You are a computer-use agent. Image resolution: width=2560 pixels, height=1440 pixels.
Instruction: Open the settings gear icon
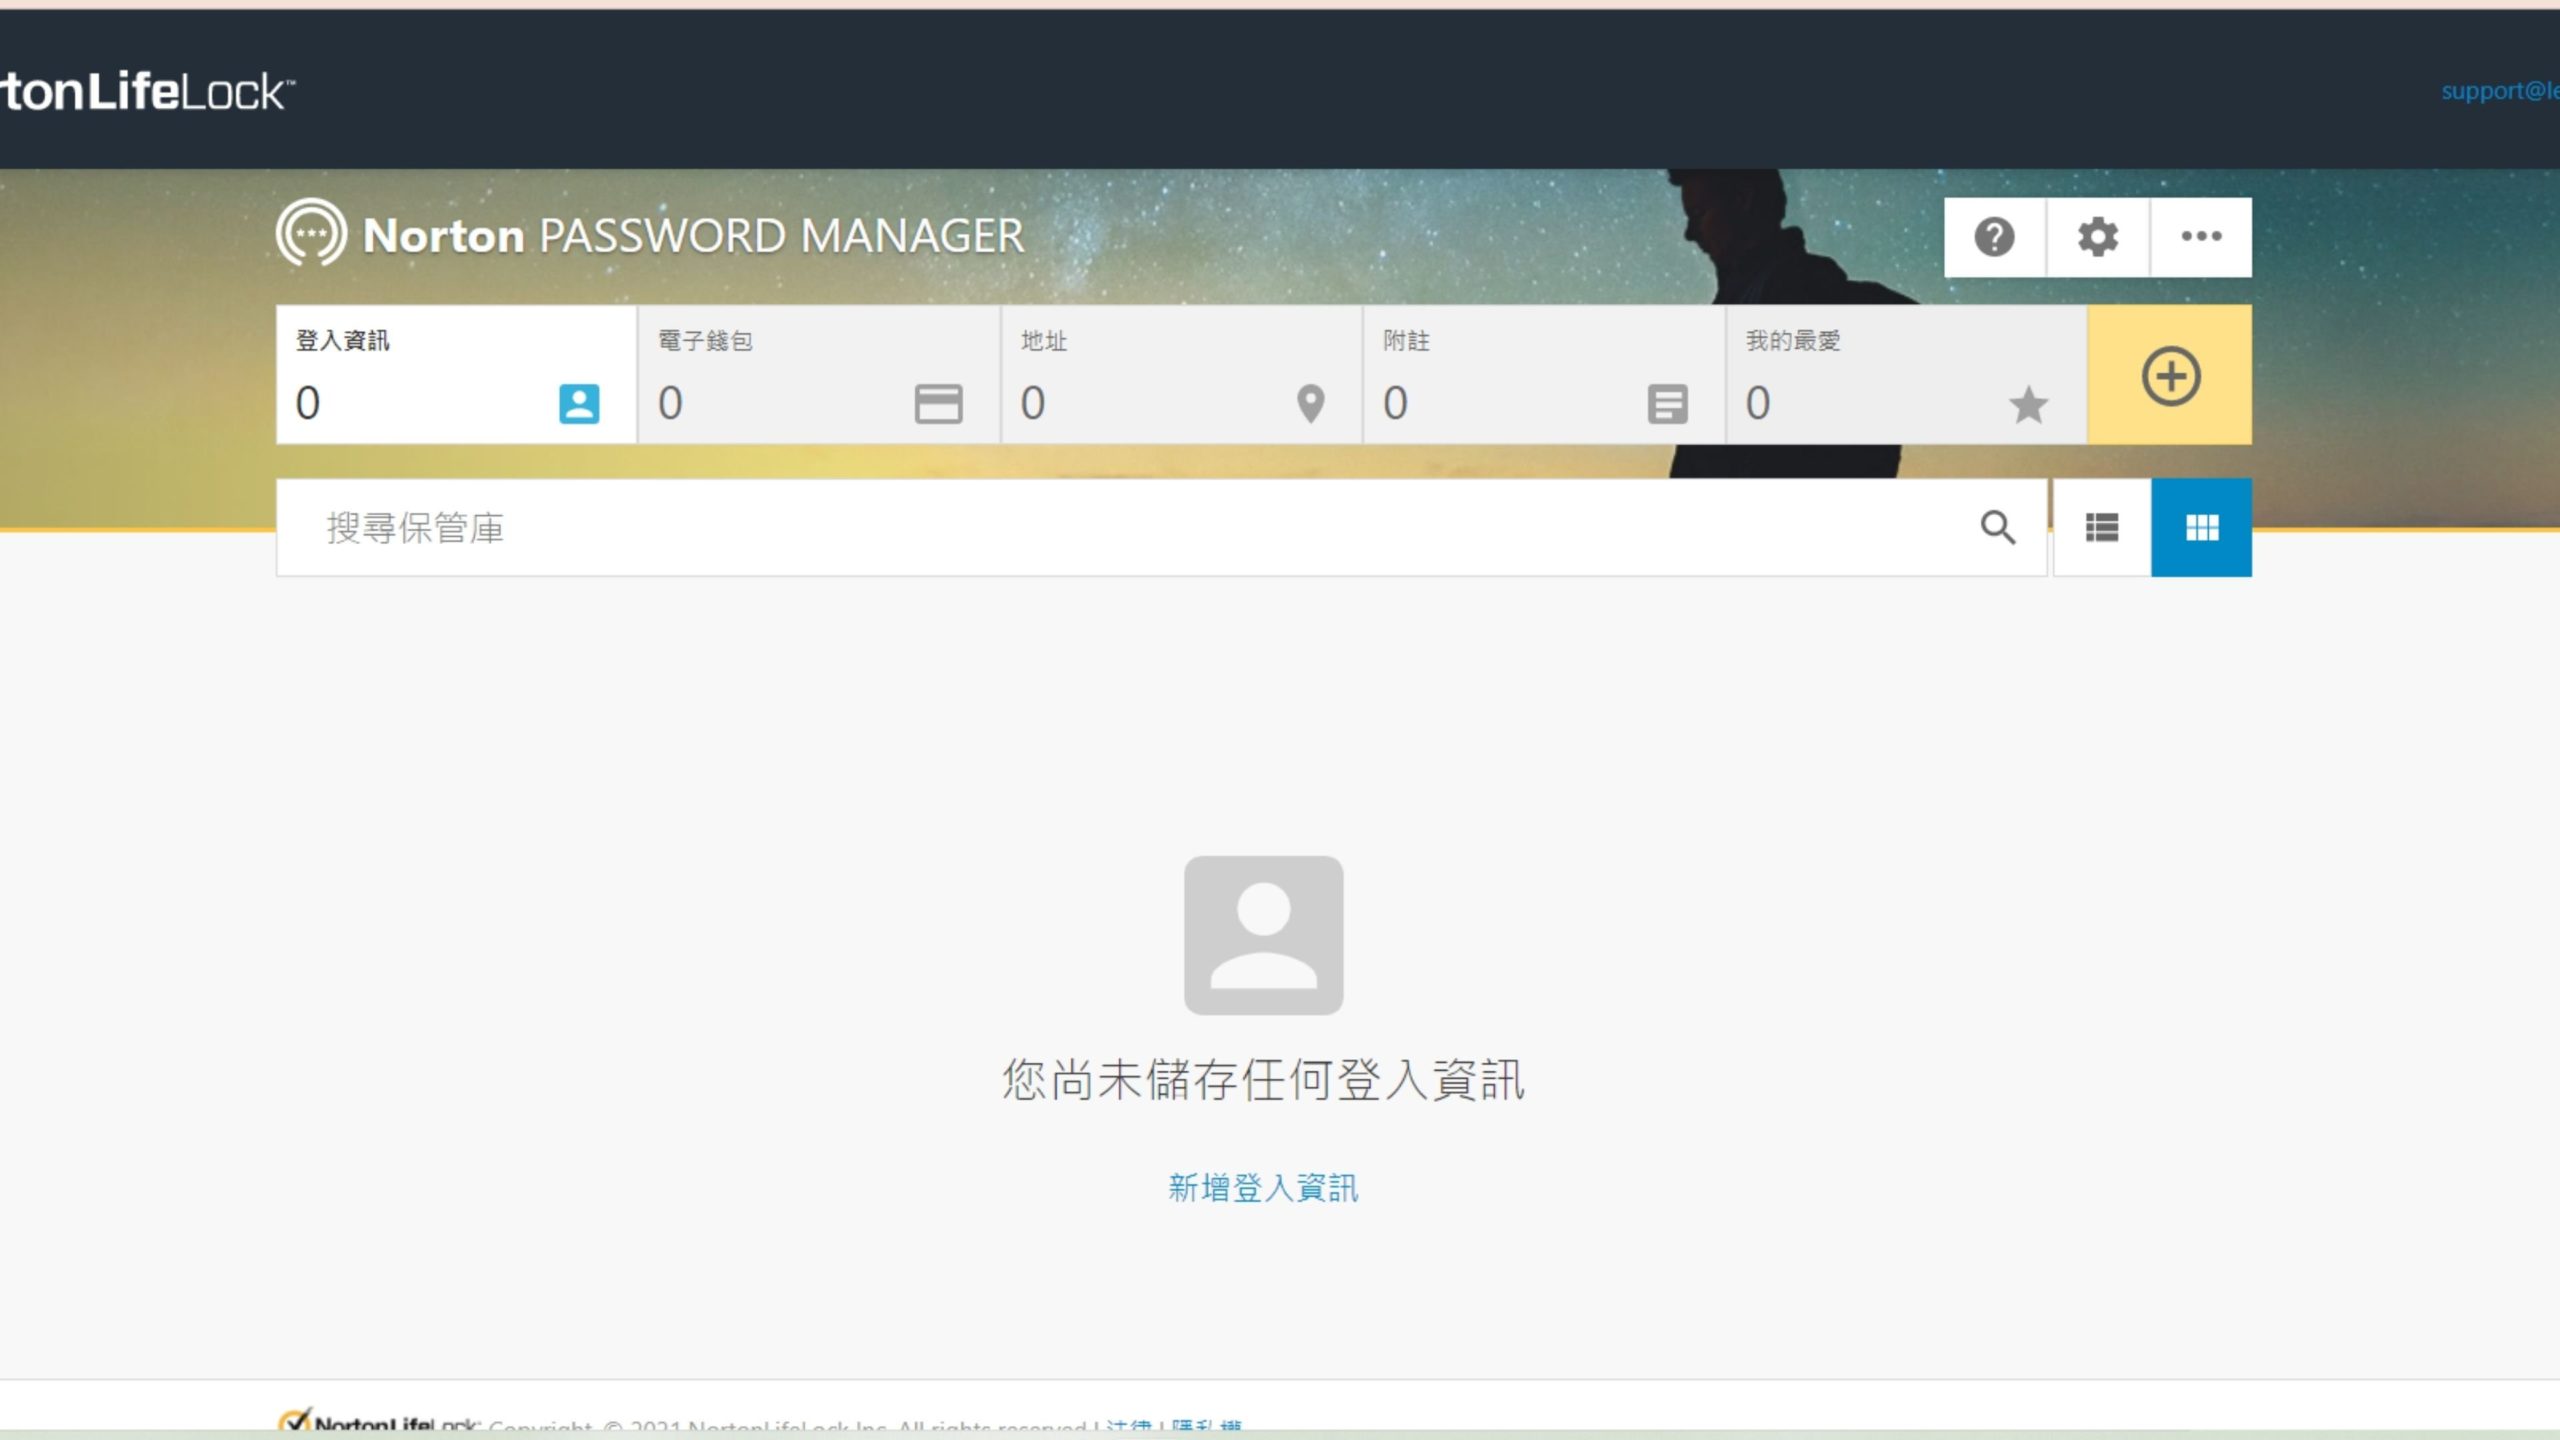tap(2097, 237)
